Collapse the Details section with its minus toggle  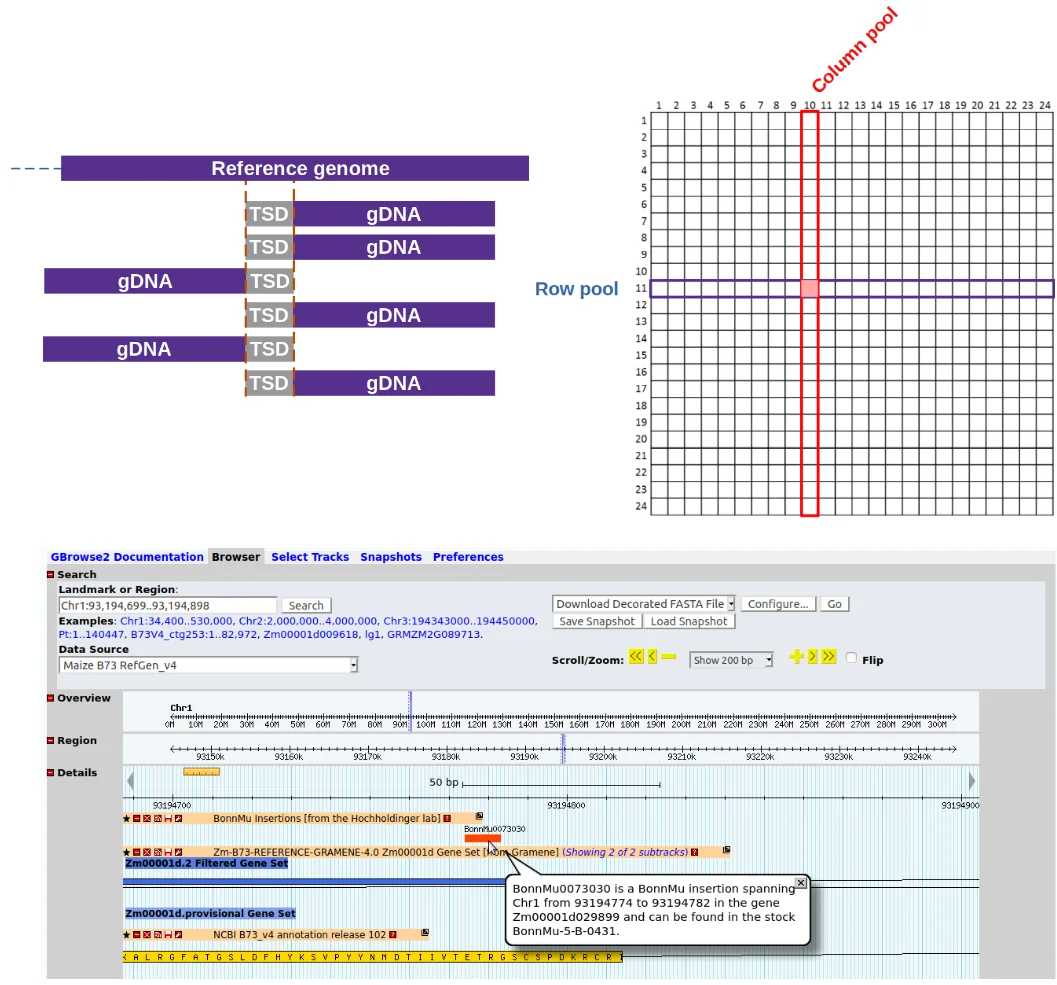coord(53,772)
